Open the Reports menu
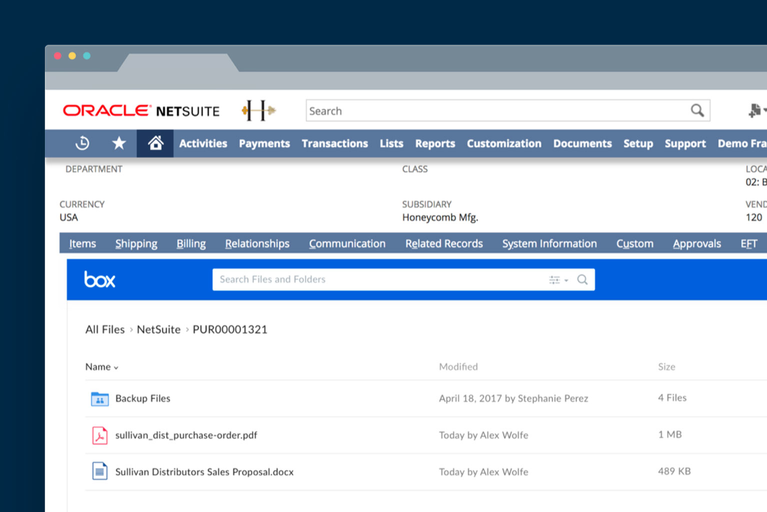Screen dimensions: 767x512 click(435, 143)
